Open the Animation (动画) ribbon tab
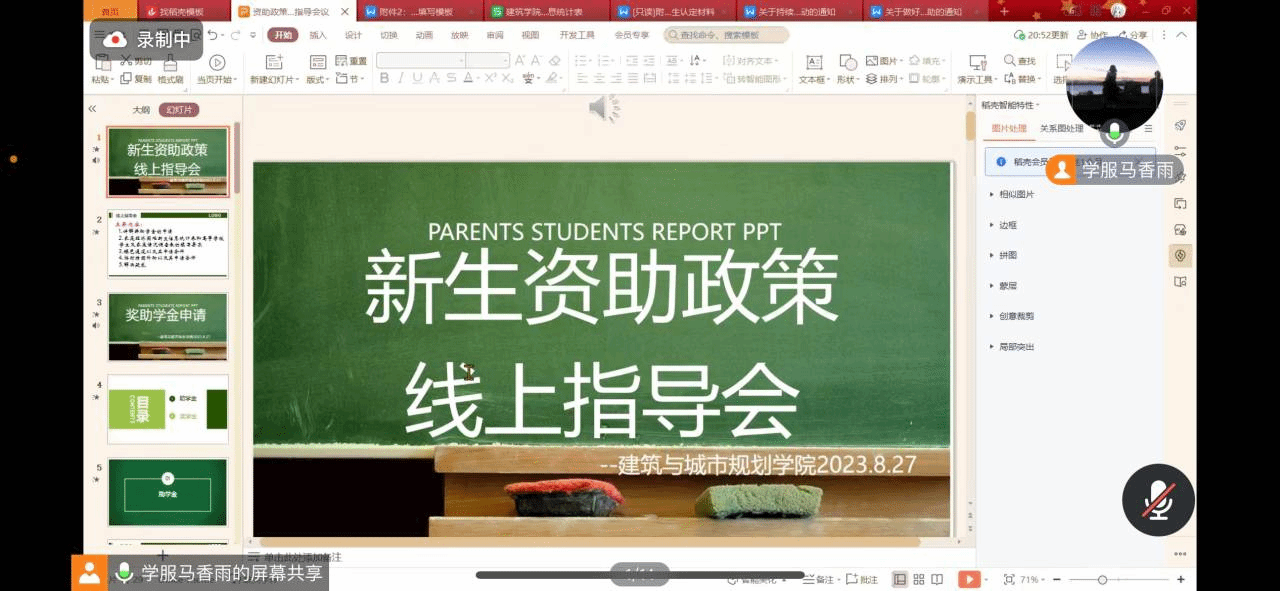This screenshot has width=1280, height=591. point(424,35)
